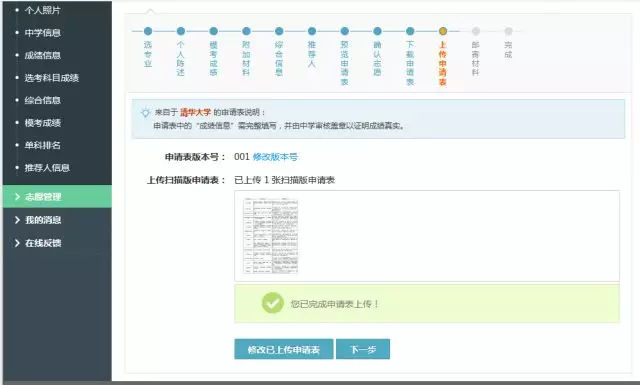
Task: Open 推荐人信息 sidebar item
Action: coord(47,167)
